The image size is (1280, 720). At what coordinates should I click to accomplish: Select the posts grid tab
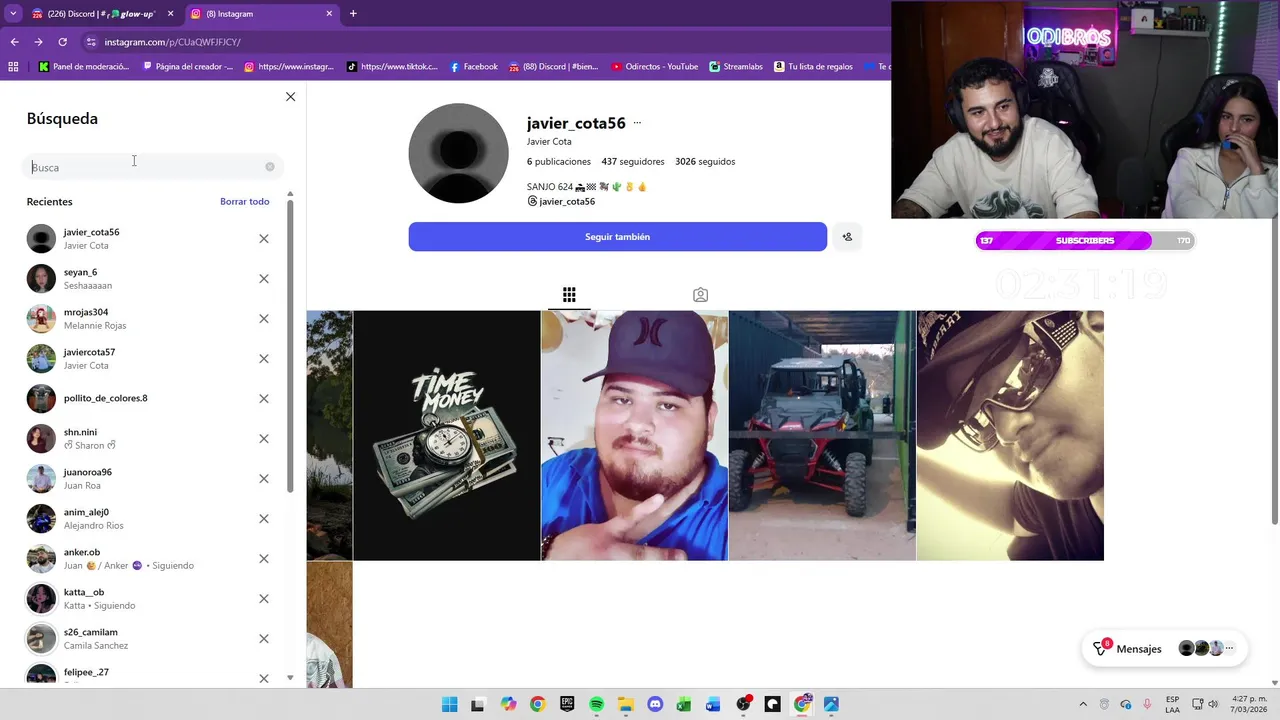click(x=569, y=295)
